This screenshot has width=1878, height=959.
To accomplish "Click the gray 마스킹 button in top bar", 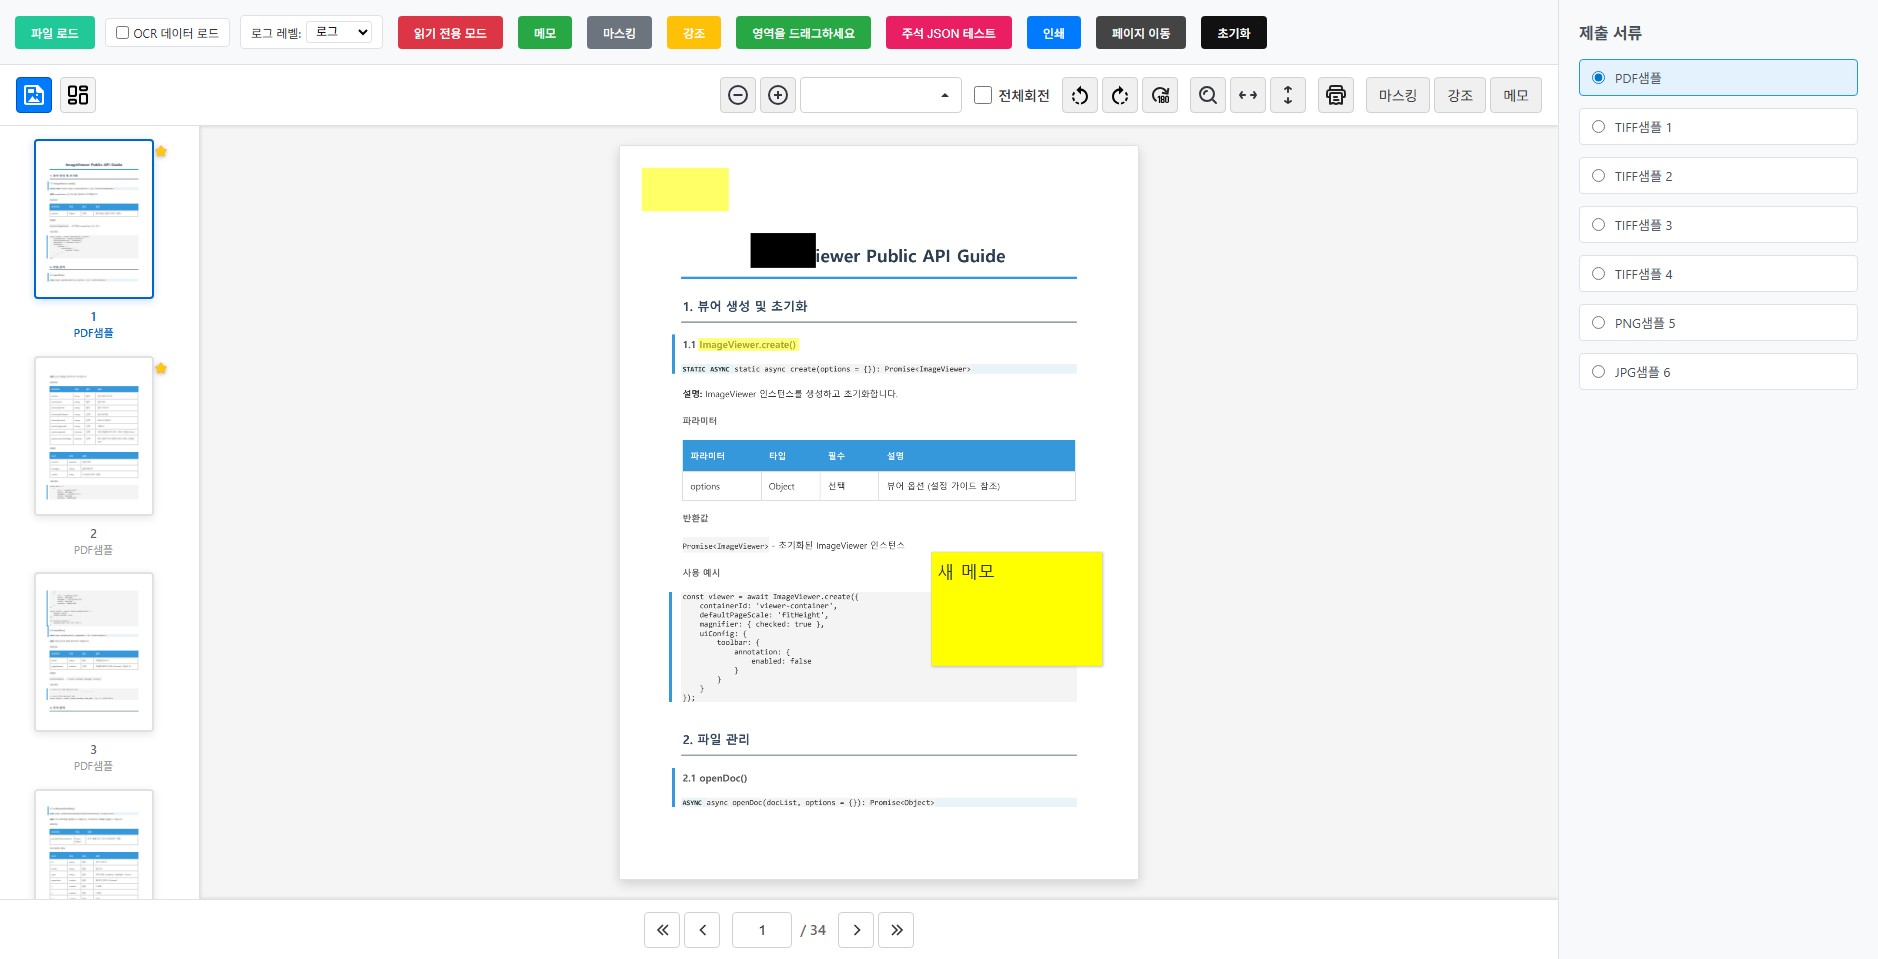I will (619, 33).
